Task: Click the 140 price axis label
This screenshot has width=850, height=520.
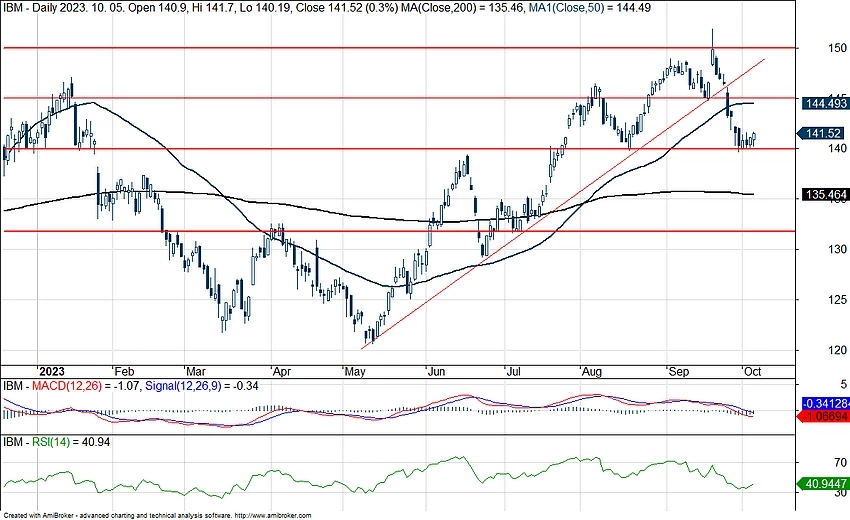Action: (x=837, y=148)
